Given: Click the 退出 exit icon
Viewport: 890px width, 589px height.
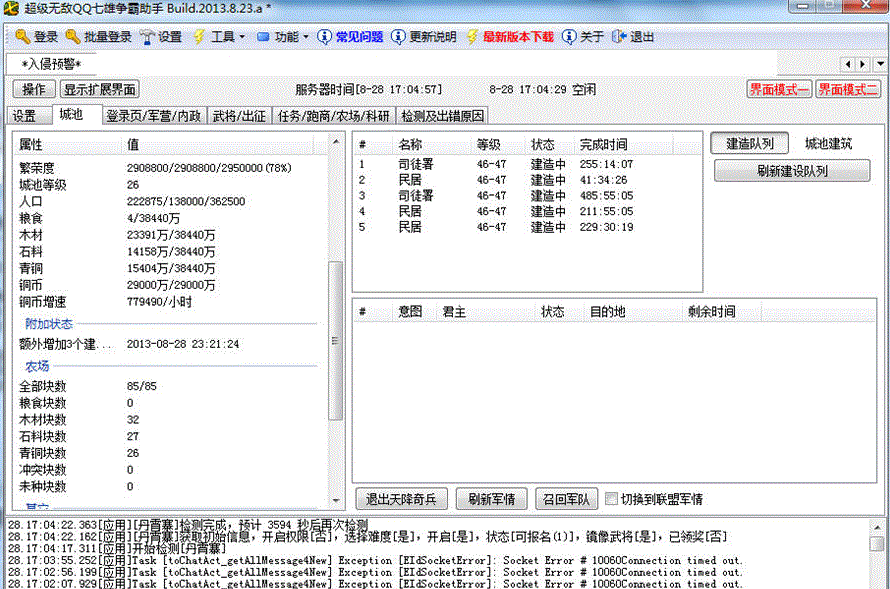Looking at the screenshot, I should tap(619, 37).
